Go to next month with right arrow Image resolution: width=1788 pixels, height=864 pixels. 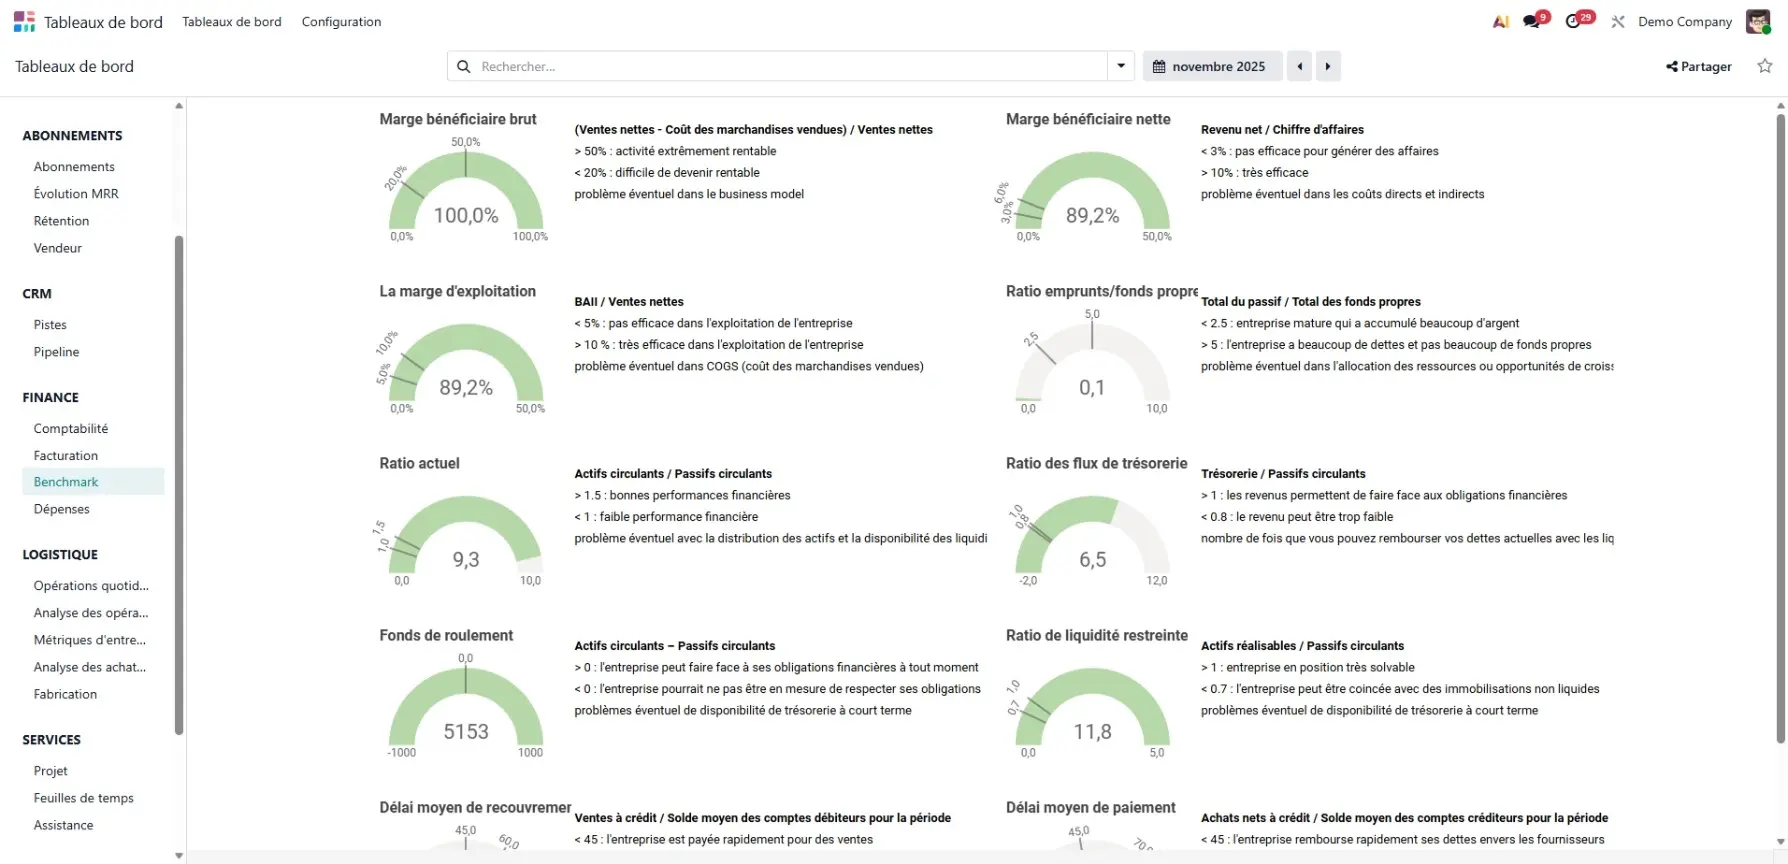coord(1328,66)
